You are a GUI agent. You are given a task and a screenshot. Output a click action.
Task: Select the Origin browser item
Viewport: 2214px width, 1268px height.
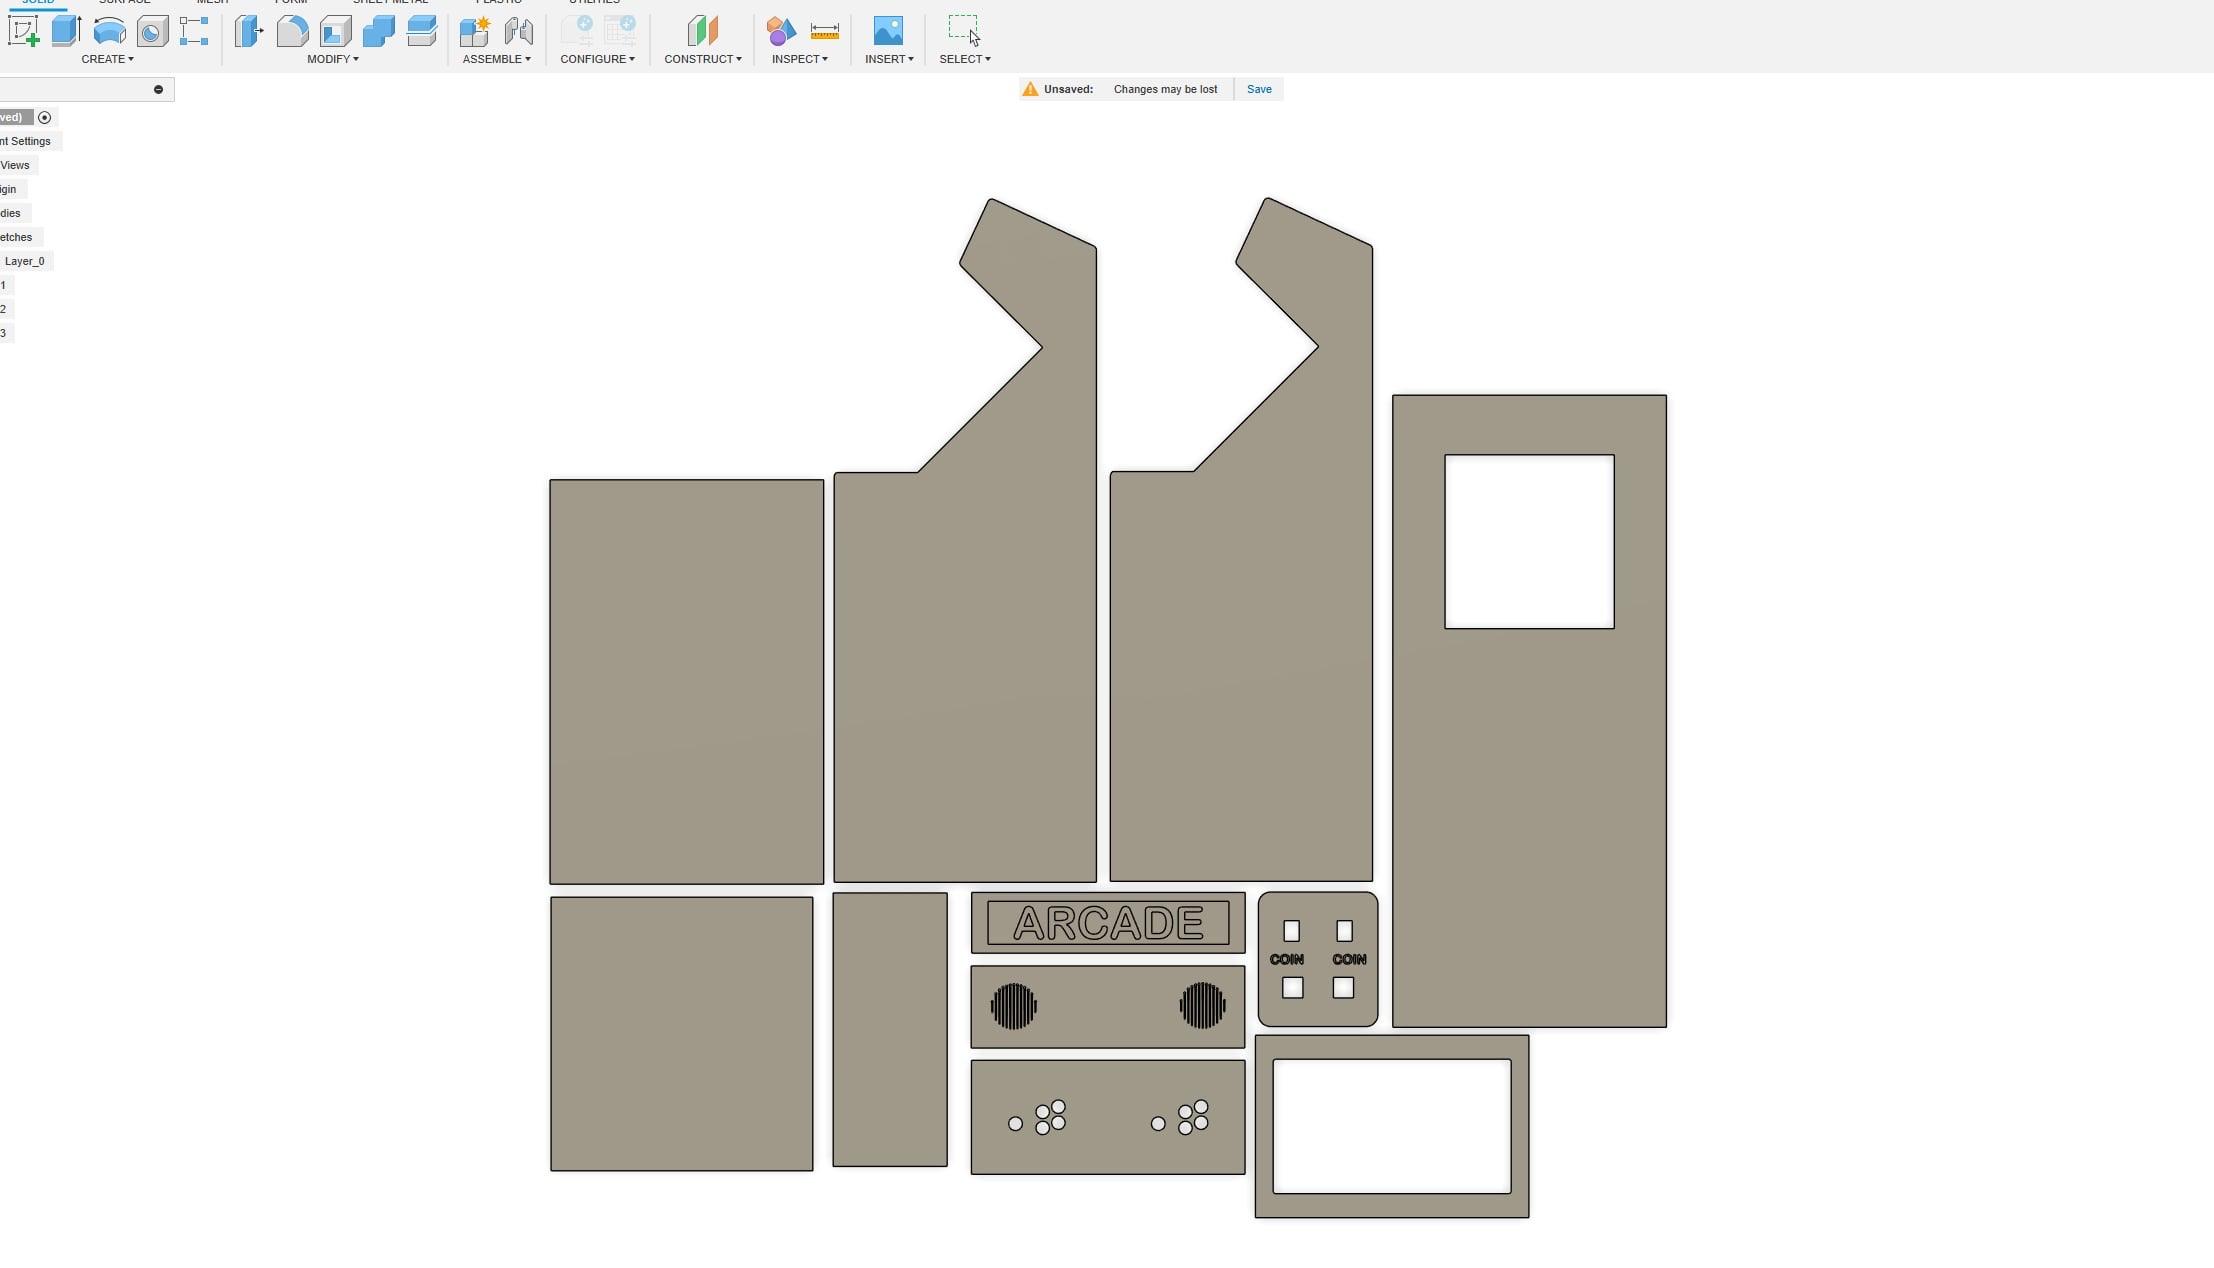pos(9,189)
